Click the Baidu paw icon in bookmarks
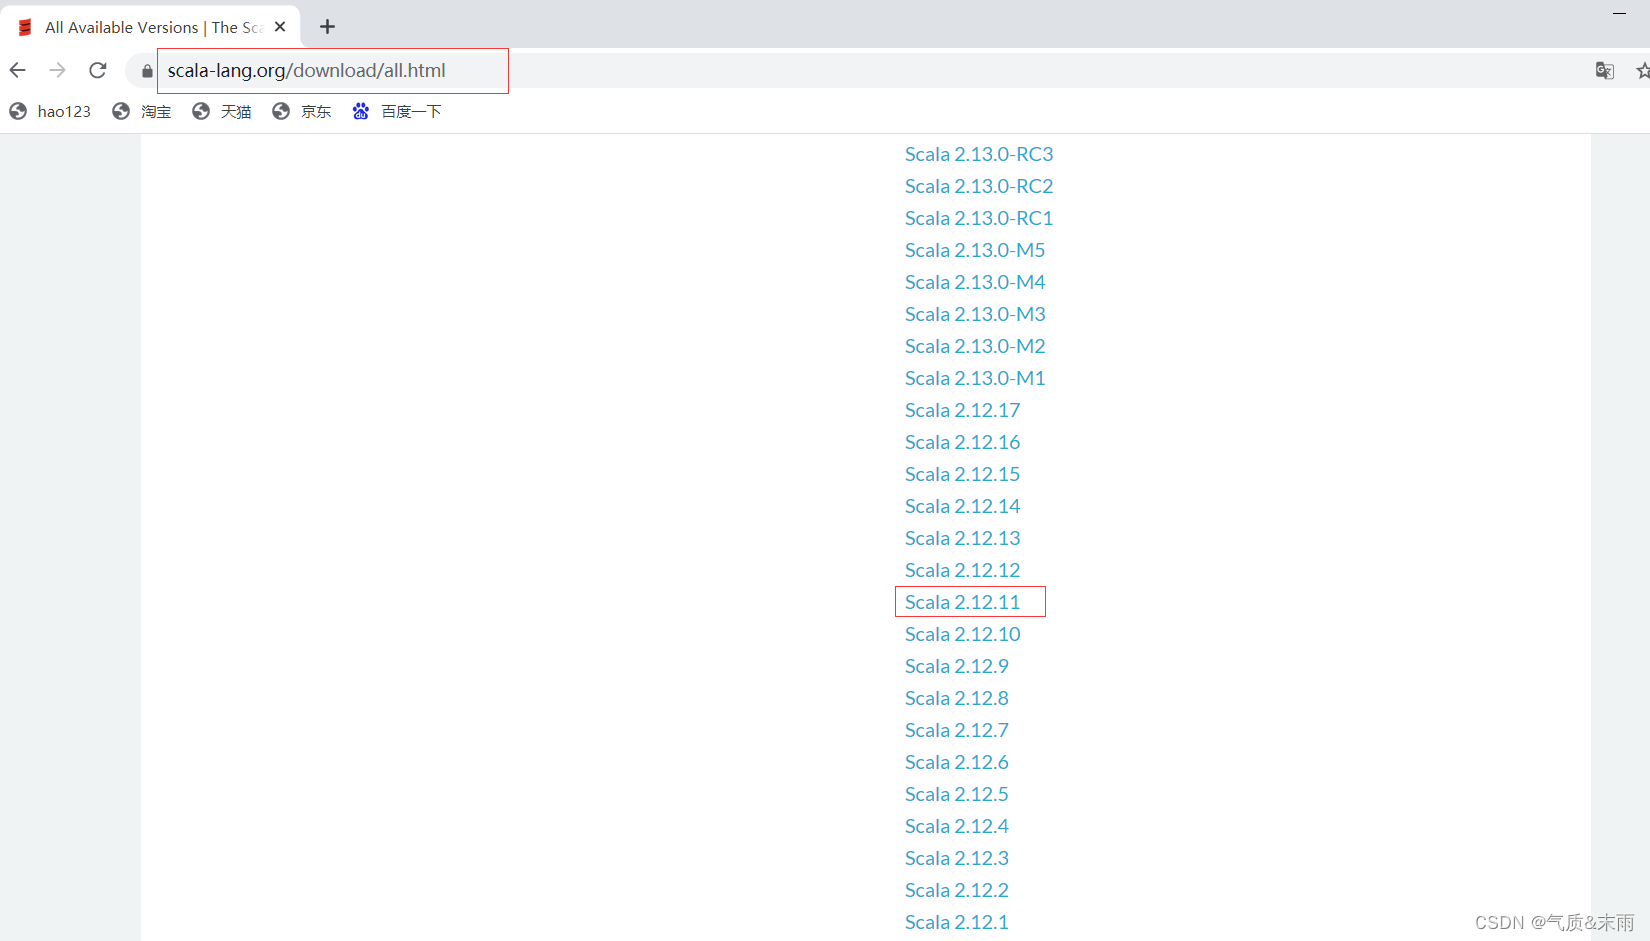 (x=361, y=111)
